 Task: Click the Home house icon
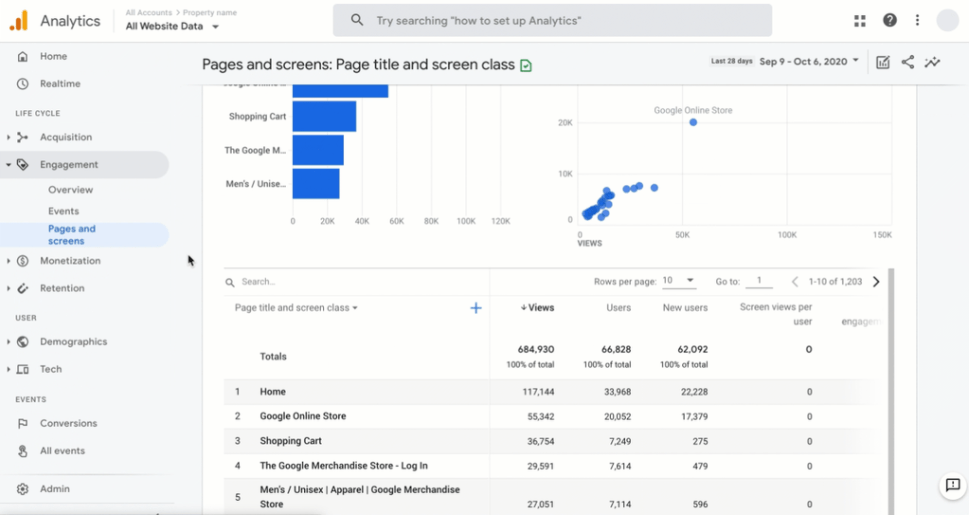[x=23, y=56]
